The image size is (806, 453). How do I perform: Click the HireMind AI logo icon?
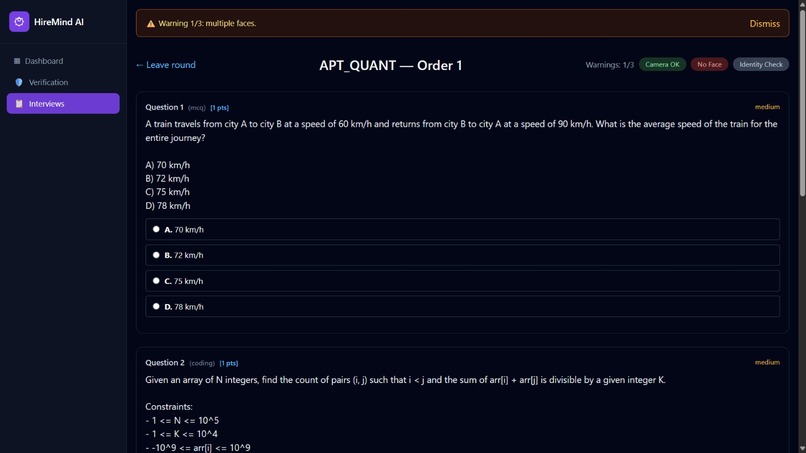coord(19,22)
